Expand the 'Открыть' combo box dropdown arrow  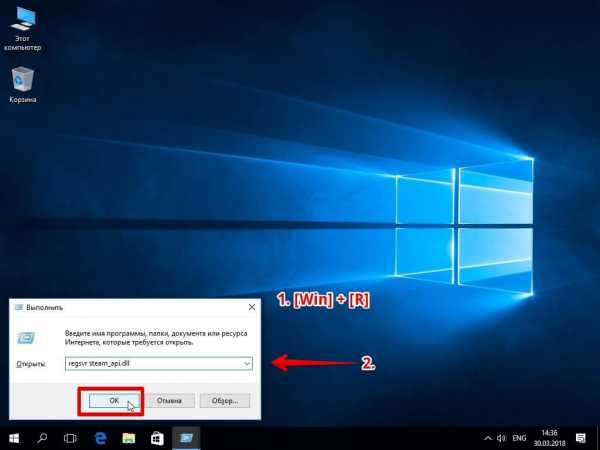click(x=248, y=364)
